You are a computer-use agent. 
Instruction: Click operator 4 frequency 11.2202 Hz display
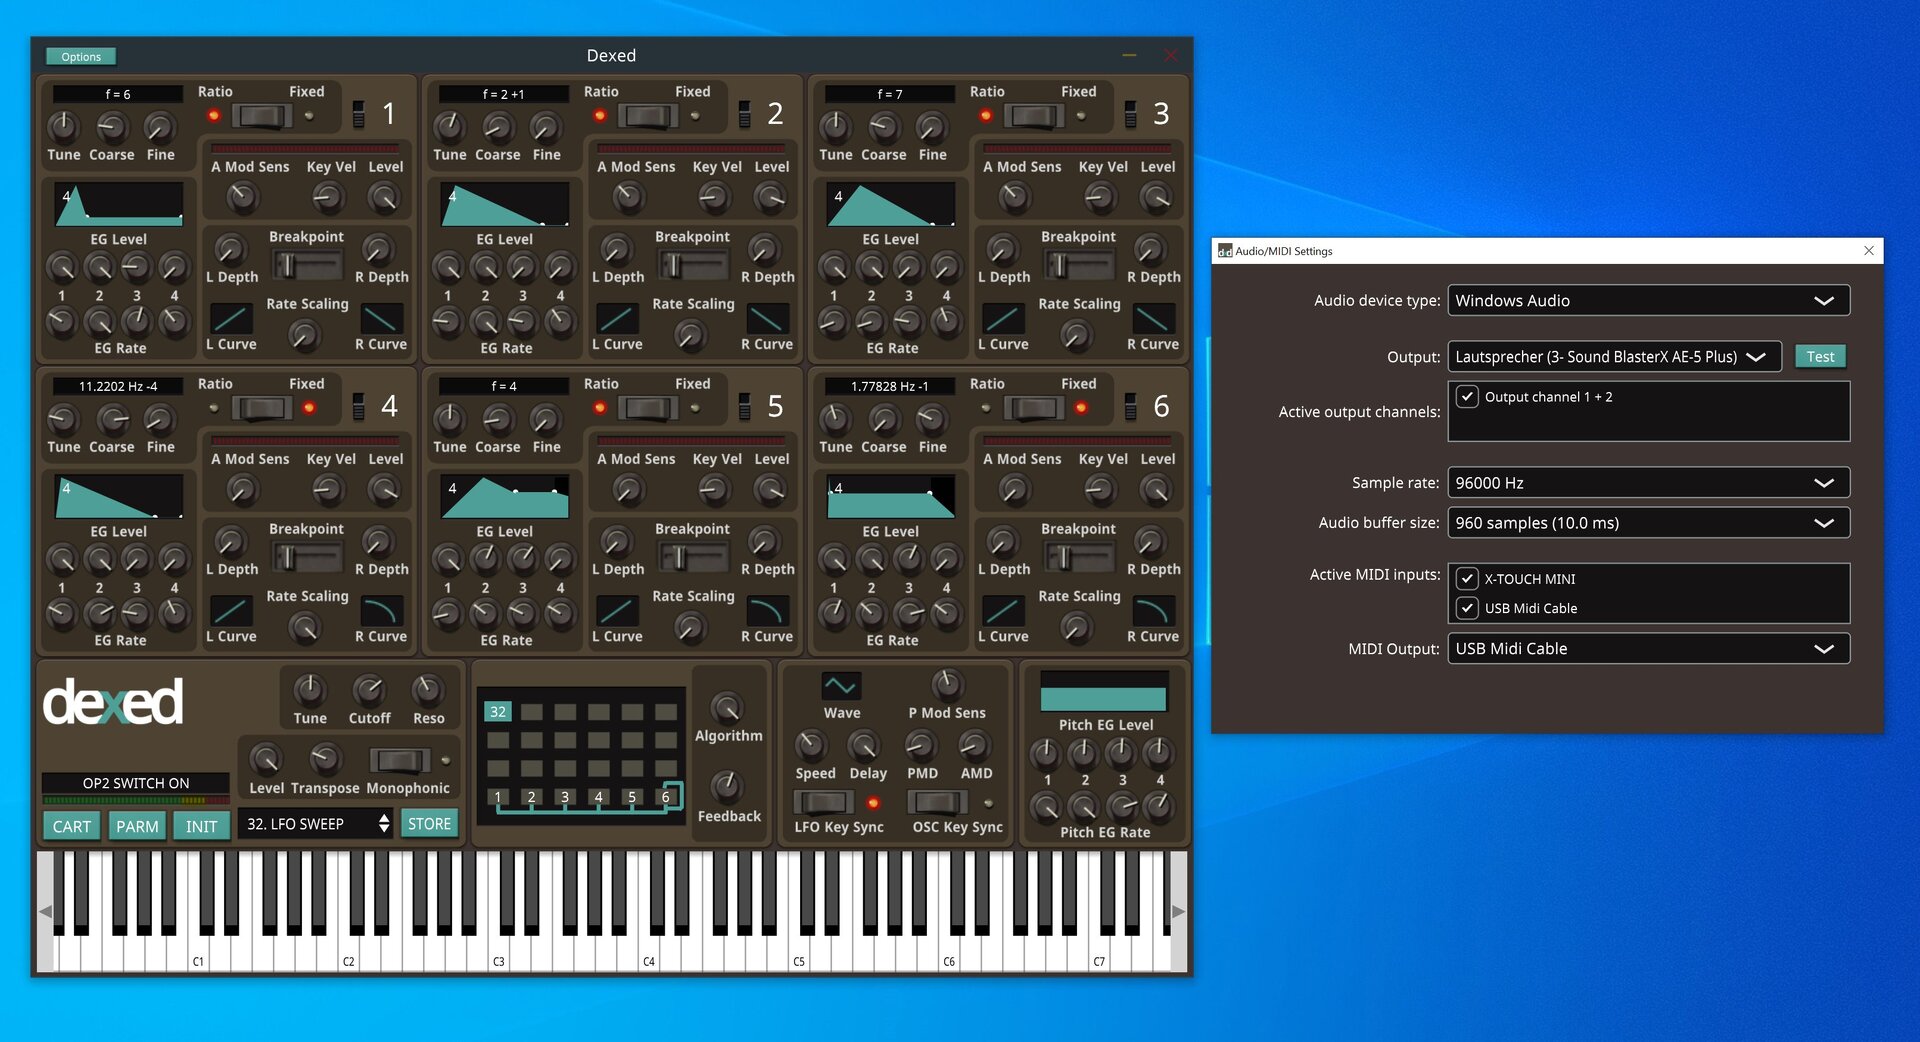point(118,386)
